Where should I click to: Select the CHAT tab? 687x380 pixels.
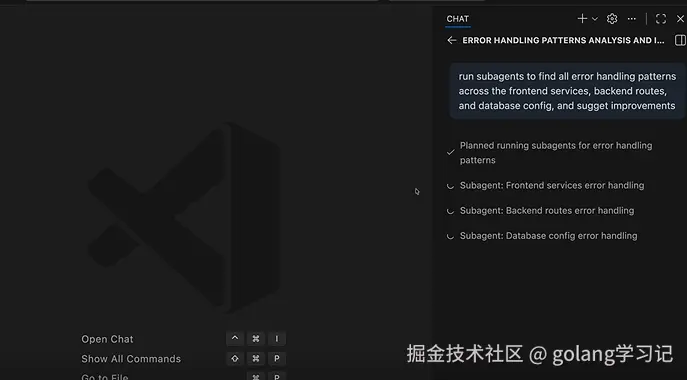click(x=458, y=19)
